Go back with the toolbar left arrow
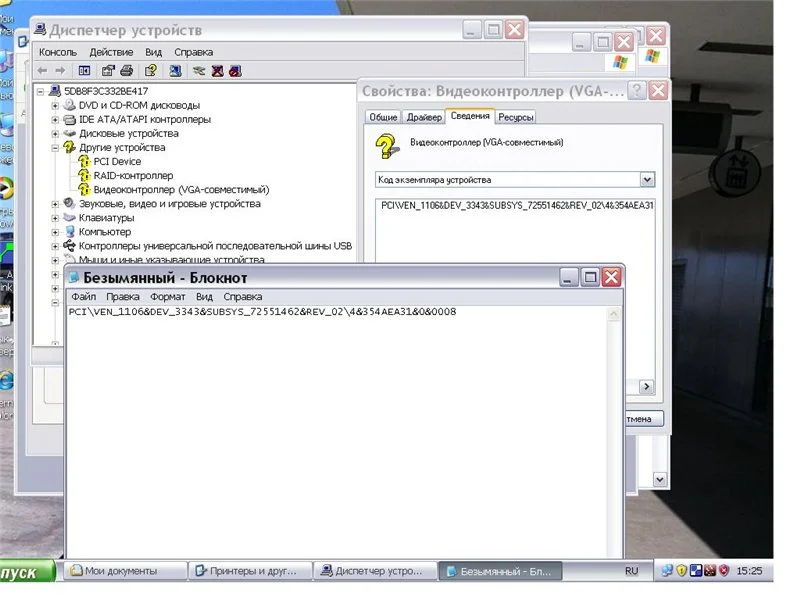 [x=42, y=71]
